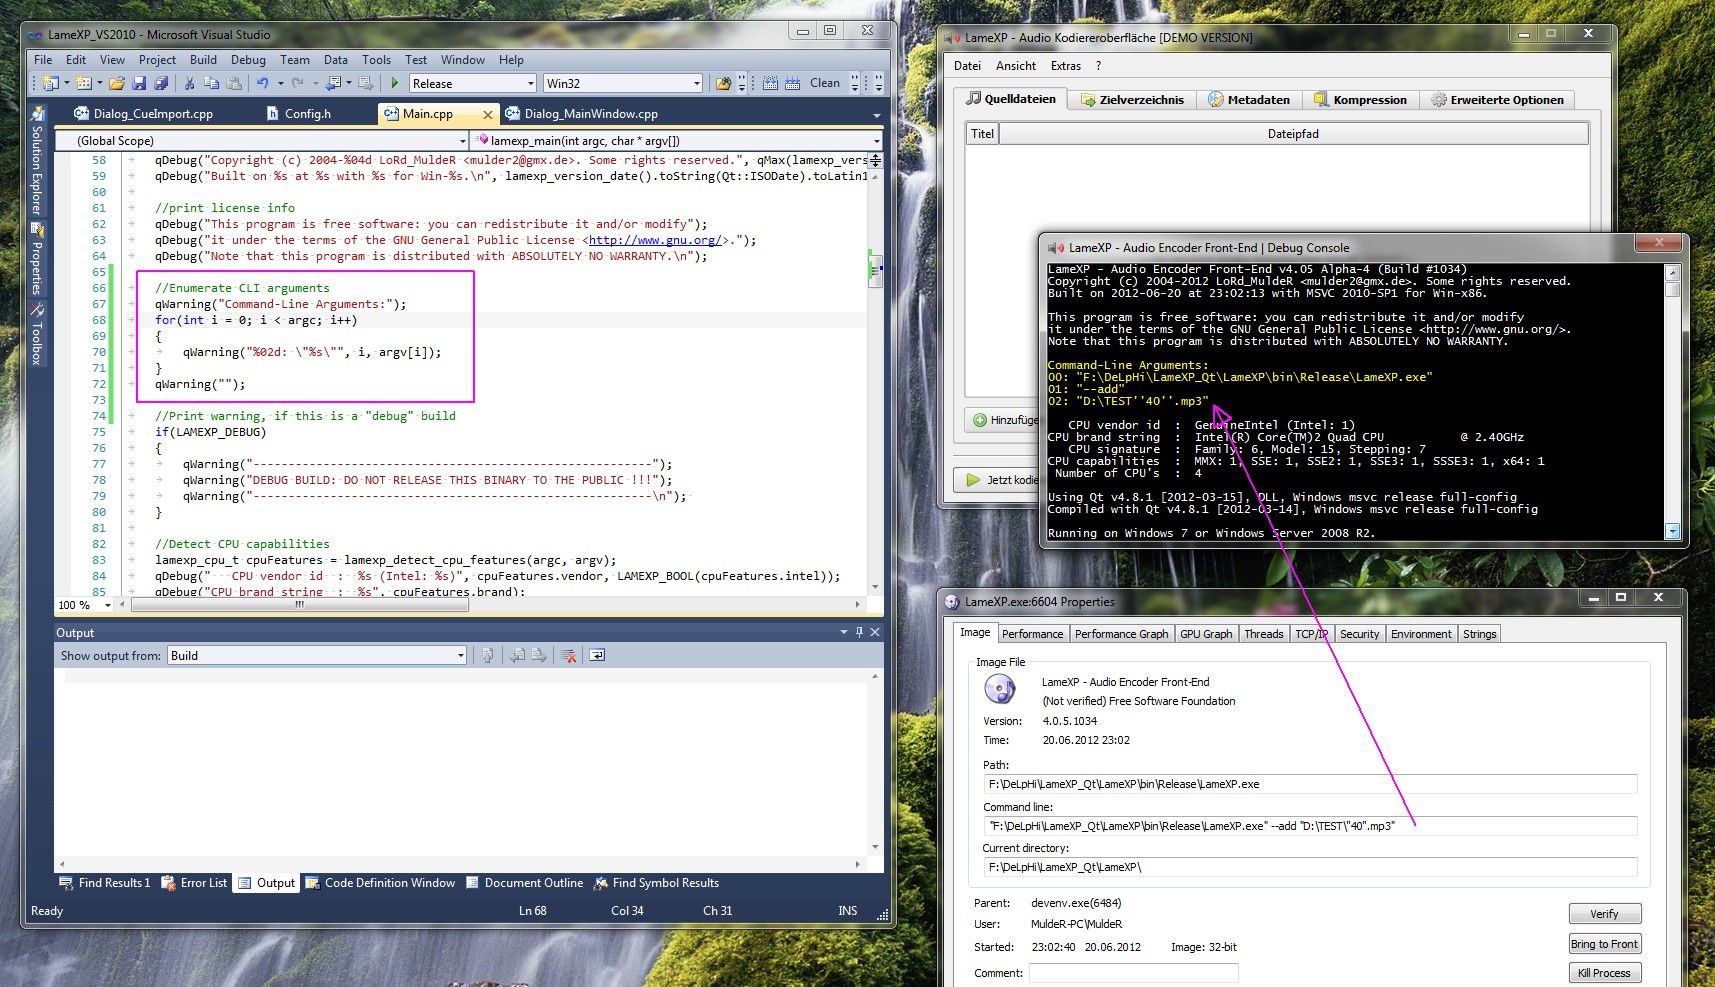Click the Debug Console vertical scrollbar
1715x987 pixels.
pos(1673,401)
